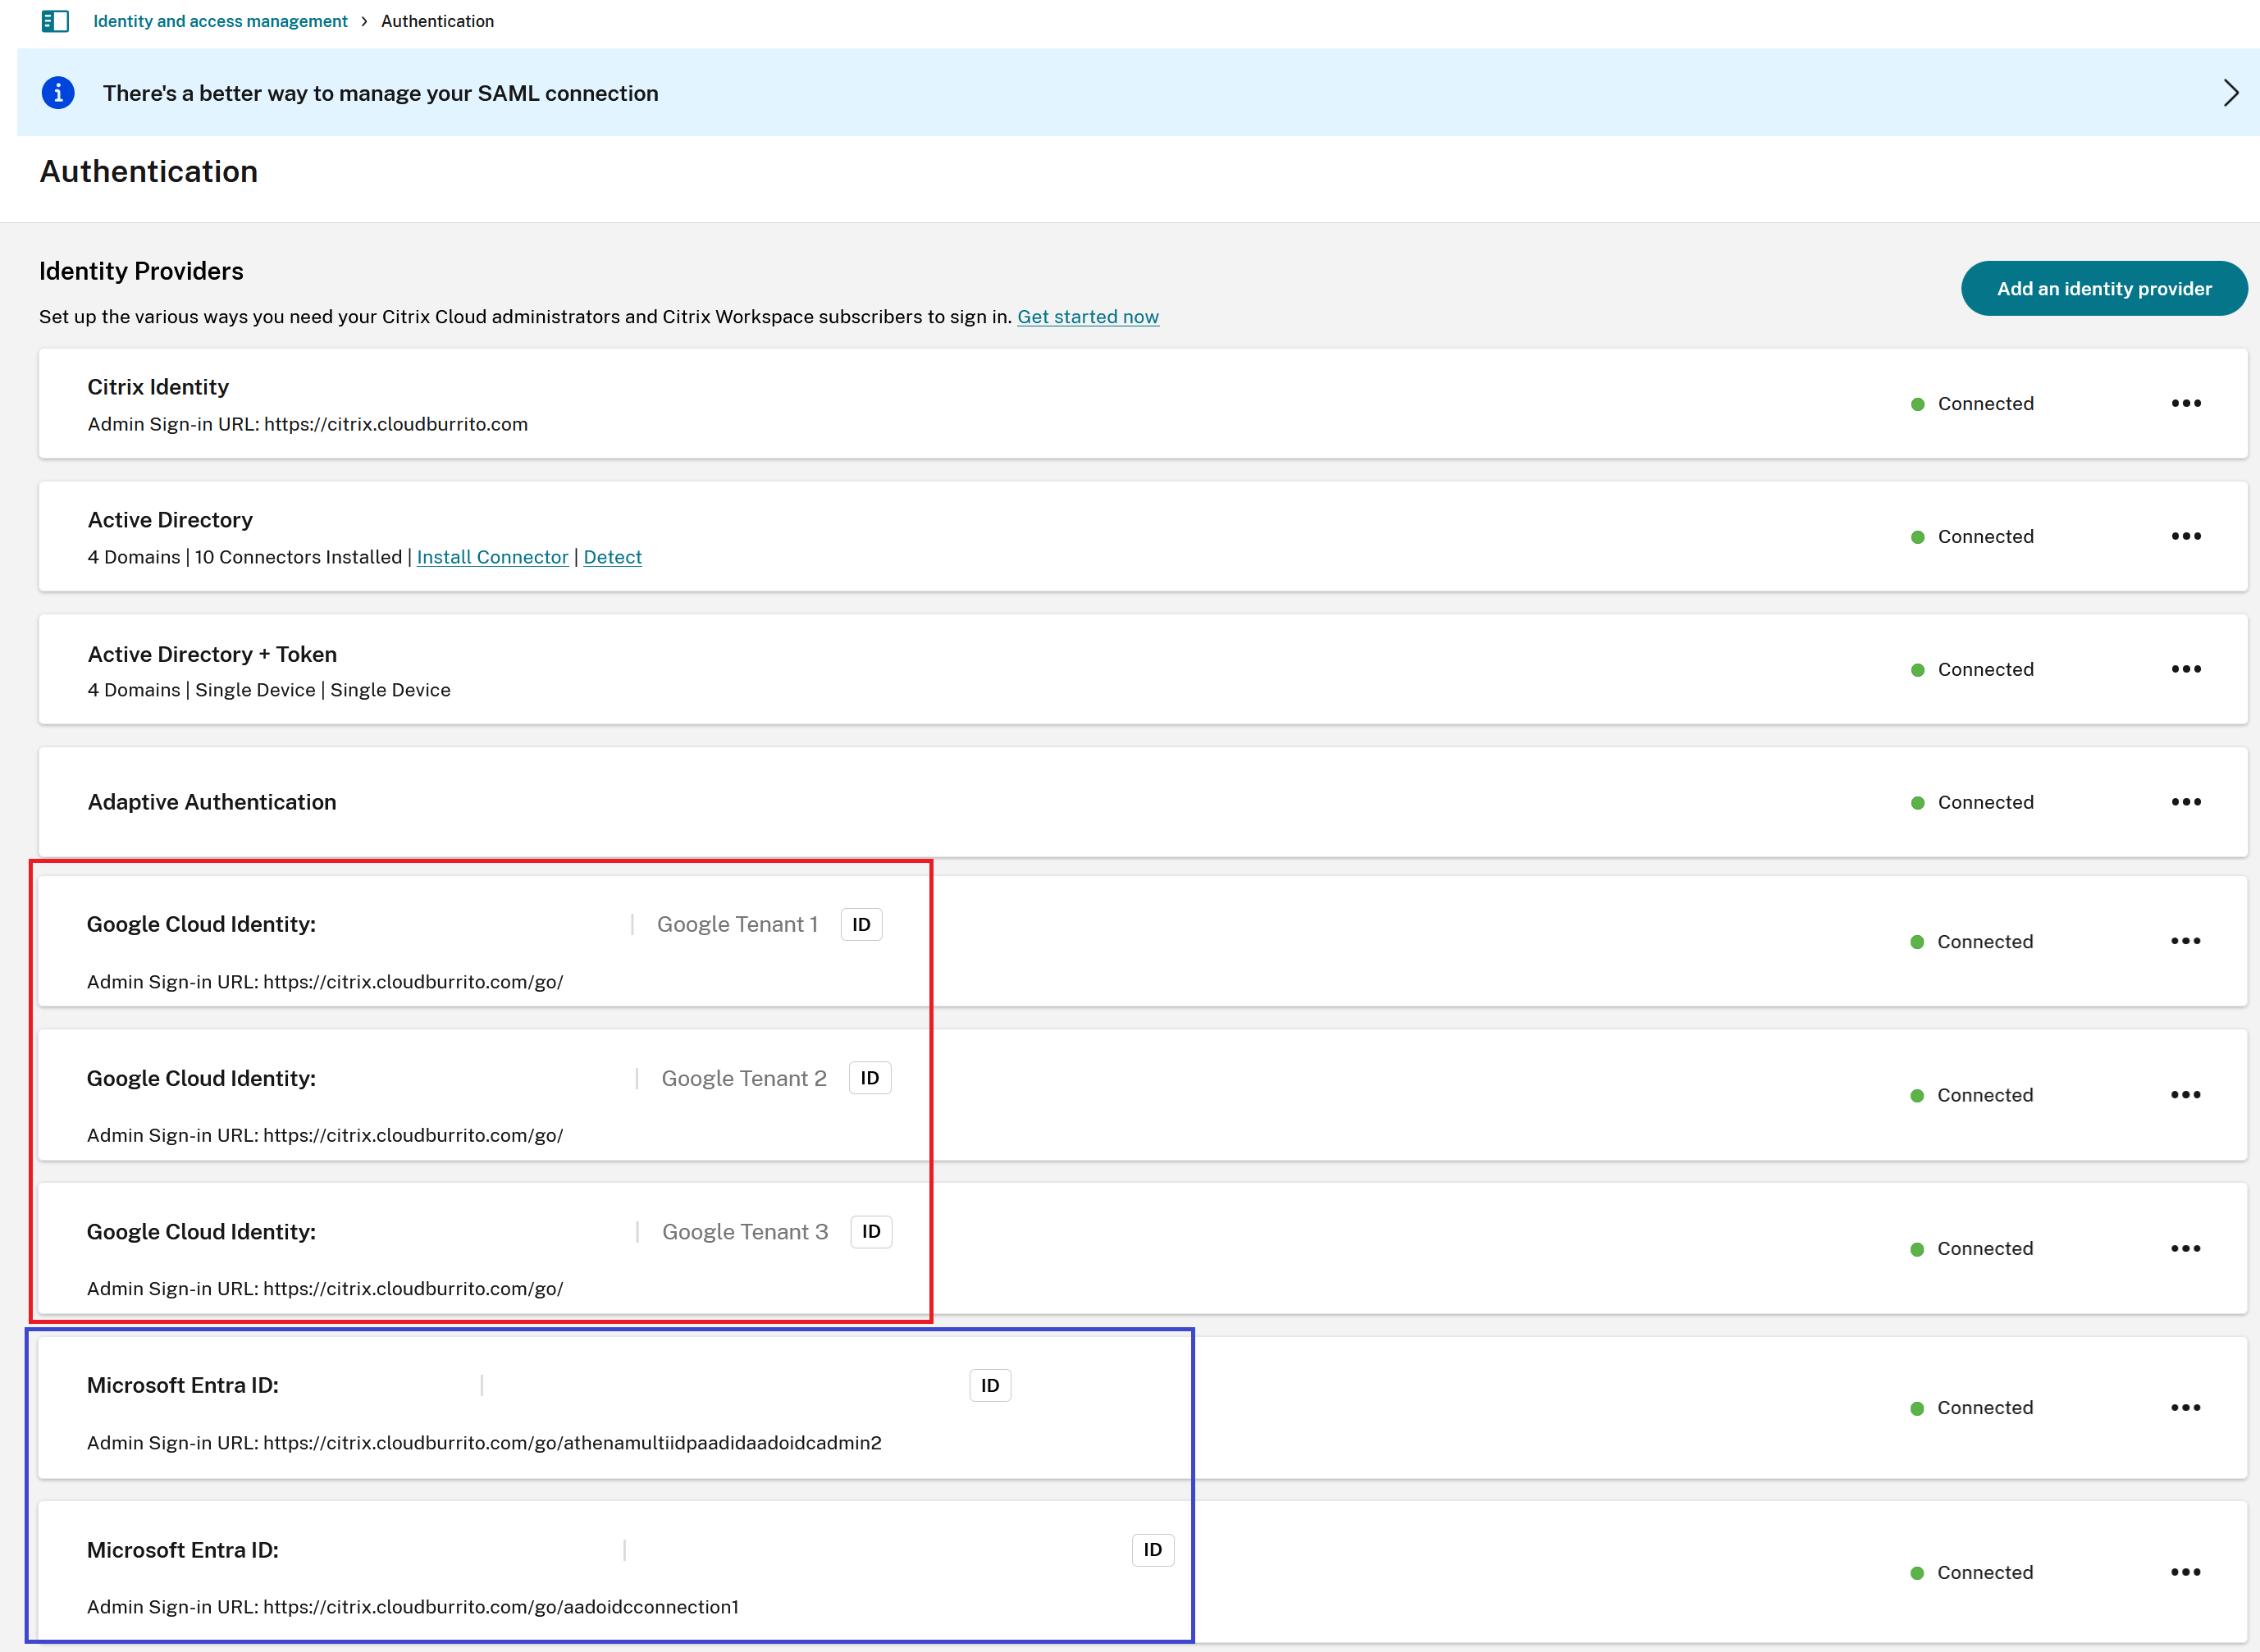Expand the SAML connection banner chevron

[2231, 93]
